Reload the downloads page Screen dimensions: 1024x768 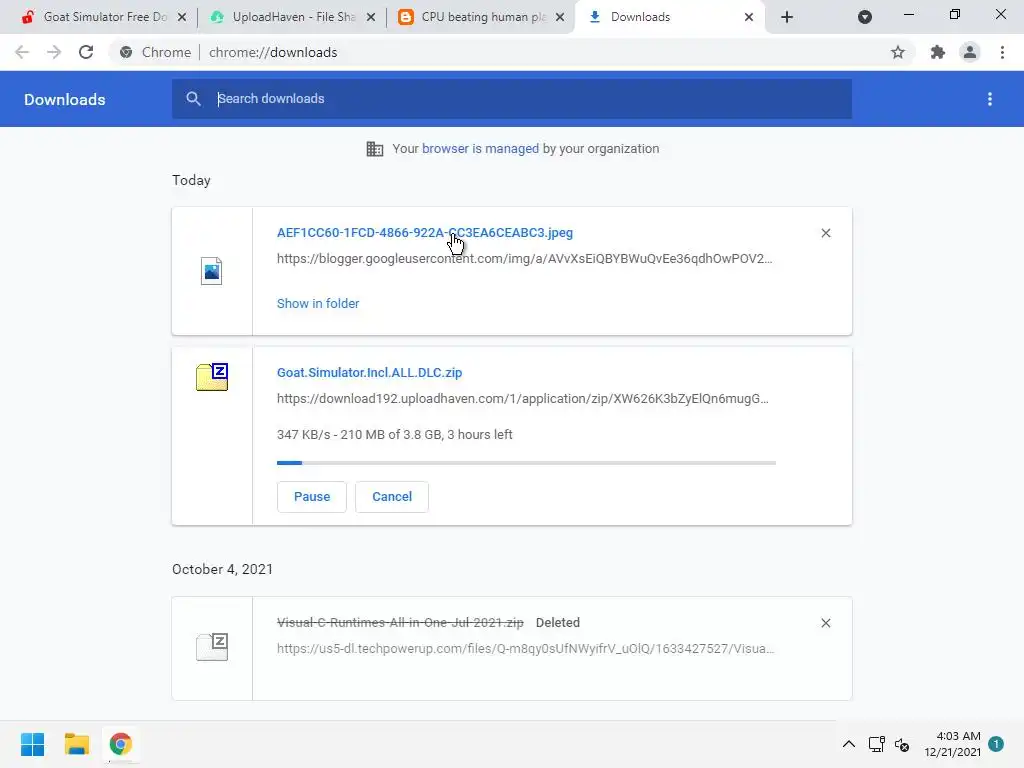coord(86,52)
